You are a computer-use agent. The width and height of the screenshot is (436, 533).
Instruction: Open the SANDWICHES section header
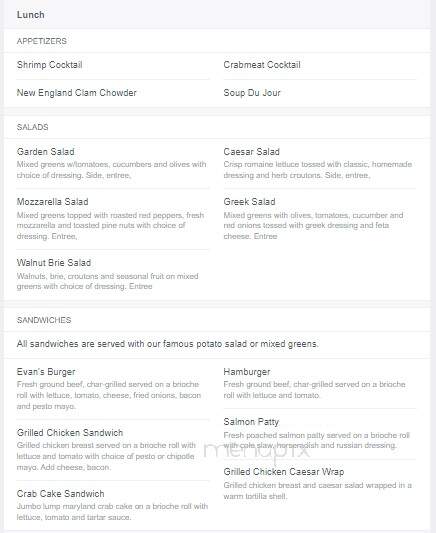tap(44, 320)
